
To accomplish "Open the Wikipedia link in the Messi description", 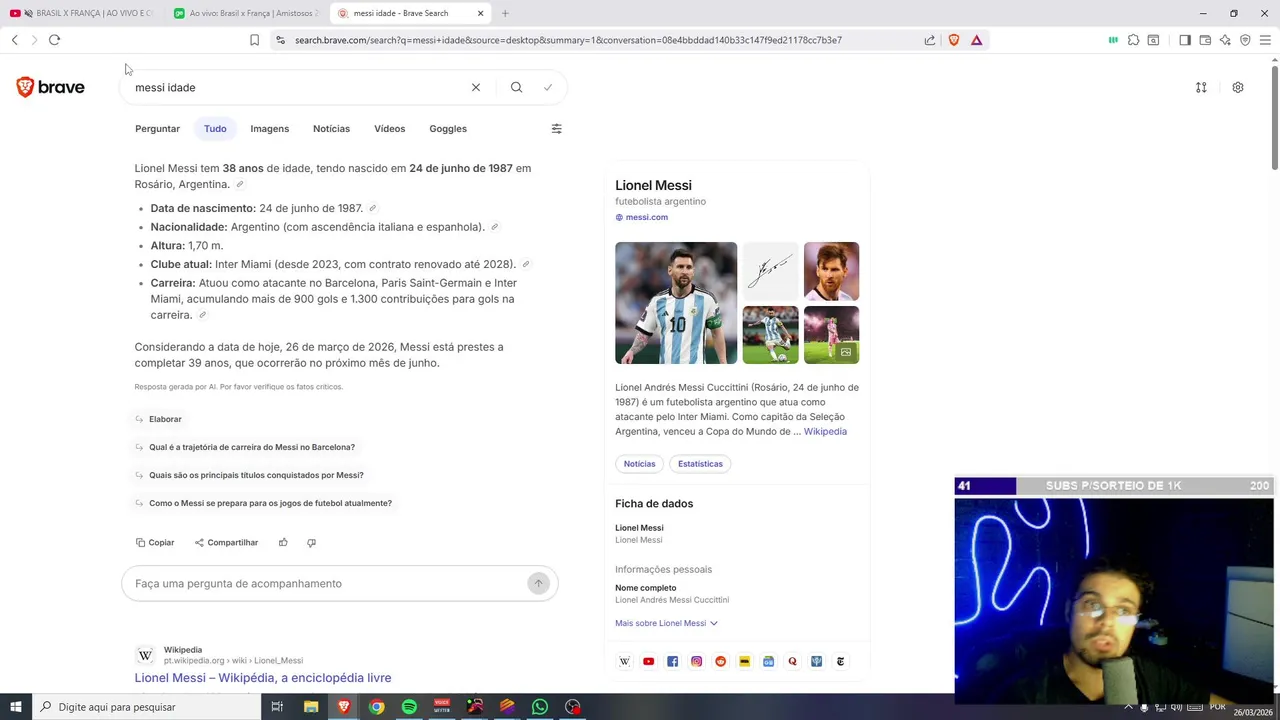I will pyautogui.click(x=825, y=431).
